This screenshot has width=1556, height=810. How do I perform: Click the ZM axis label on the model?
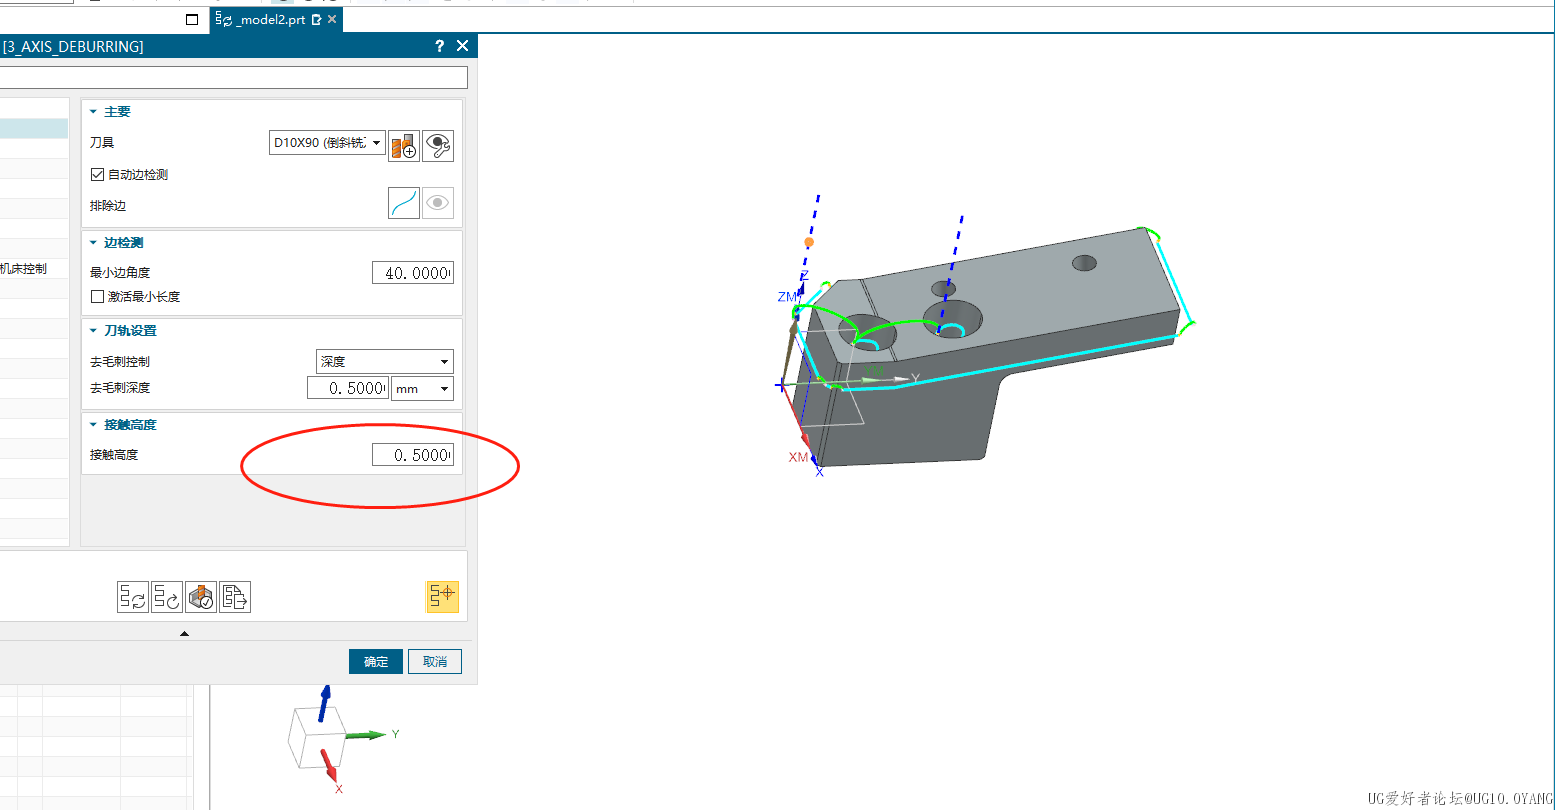(788, 297)
